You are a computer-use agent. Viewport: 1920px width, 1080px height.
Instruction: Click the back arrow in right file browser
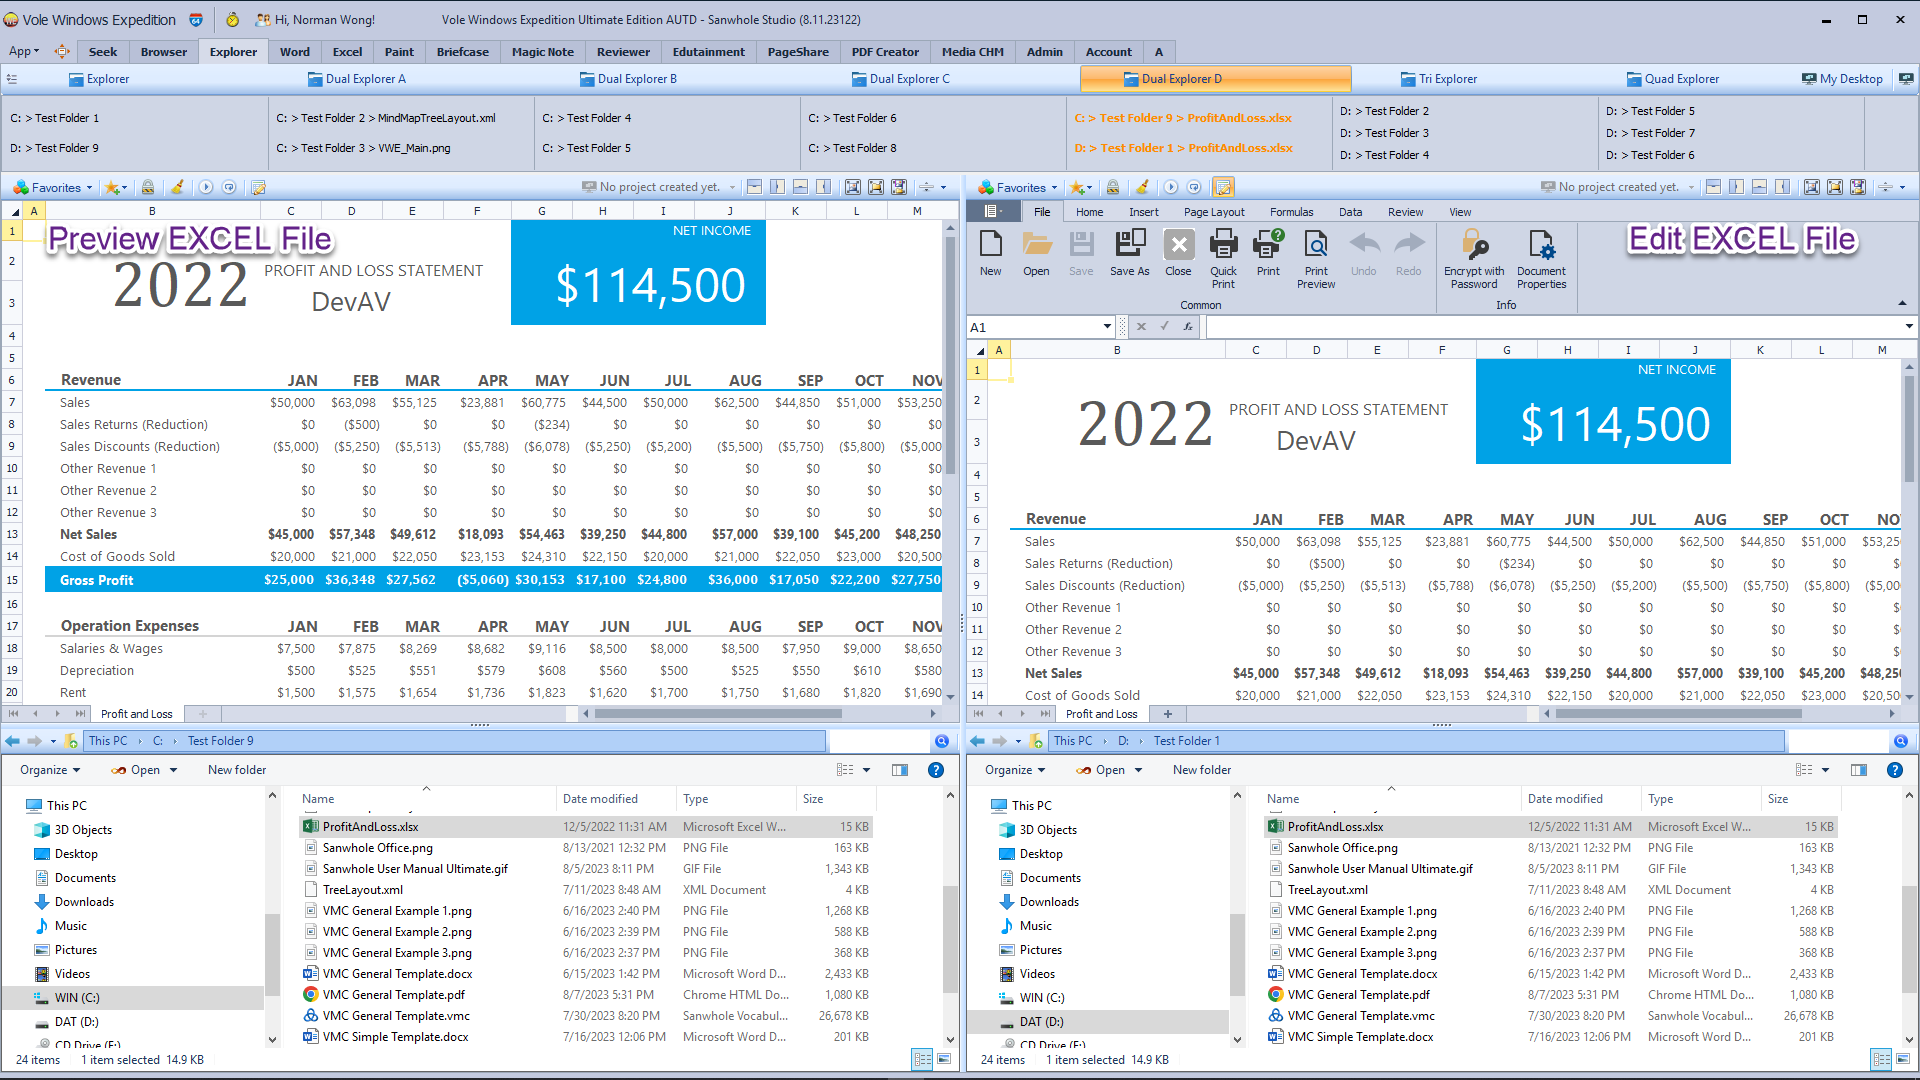pyautogui.click(x=978, y=741)
